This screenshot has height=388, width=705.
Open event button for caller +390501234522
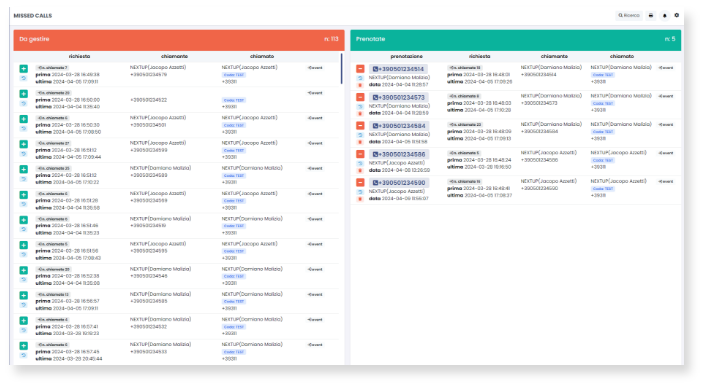pos(315,93)
